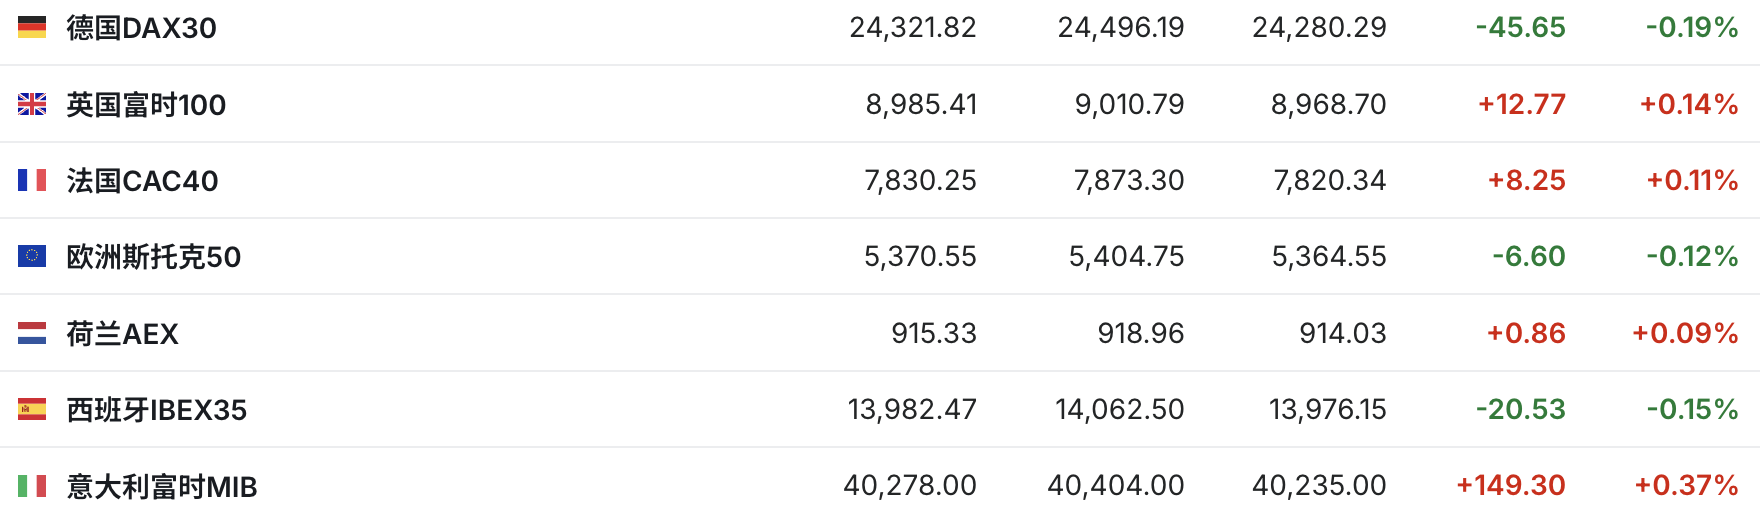Open the 欧洲斯托克50 index link
Screen dimensions: 1760x520
[154, 257]
